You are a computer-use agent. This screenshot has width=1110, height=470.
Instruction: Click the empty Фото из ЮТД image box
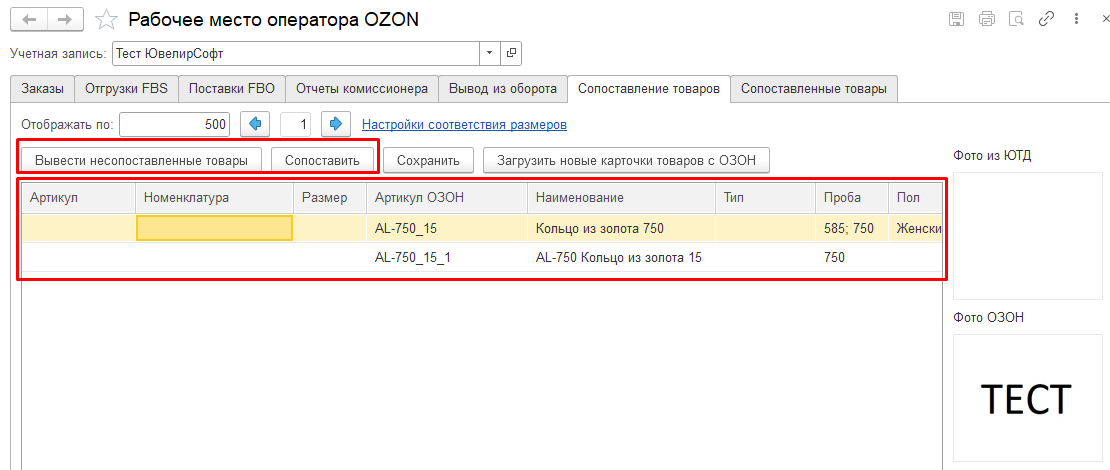pyautogui.click(x=1027, y=236)
